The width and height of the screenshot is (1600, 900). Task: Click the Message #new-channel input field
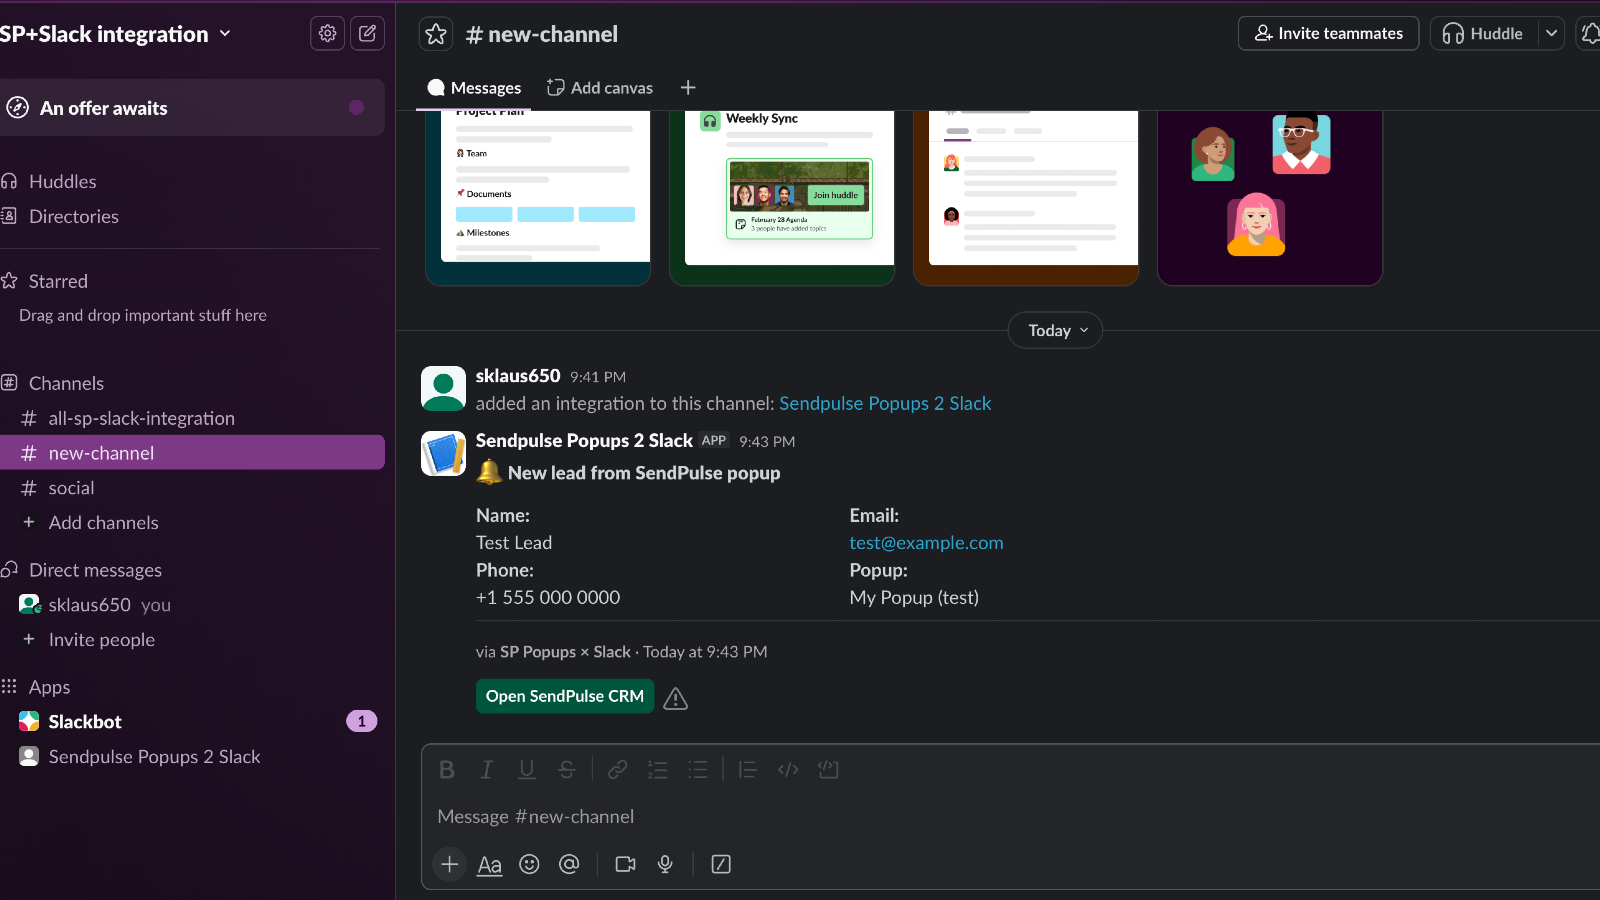tap(1010, 816)
